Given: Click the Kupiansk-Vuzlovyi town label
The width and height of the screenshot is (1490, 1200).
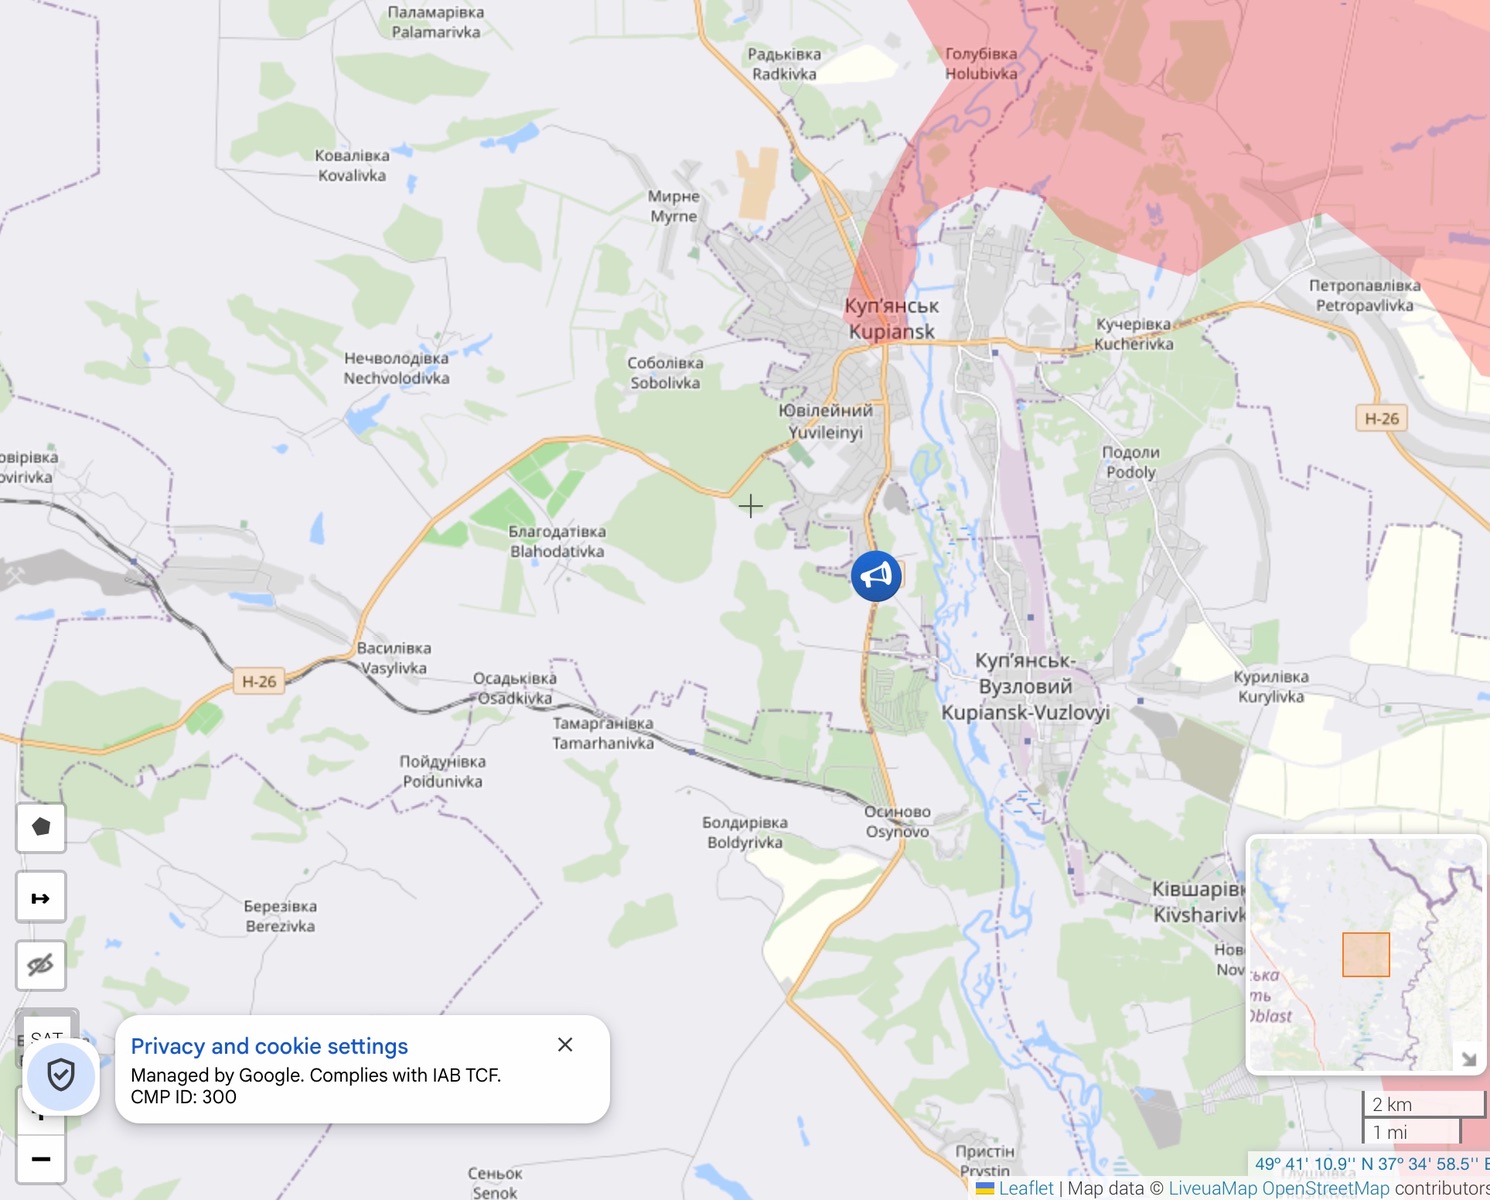Looking at the screenshot, I should 1026,686.
